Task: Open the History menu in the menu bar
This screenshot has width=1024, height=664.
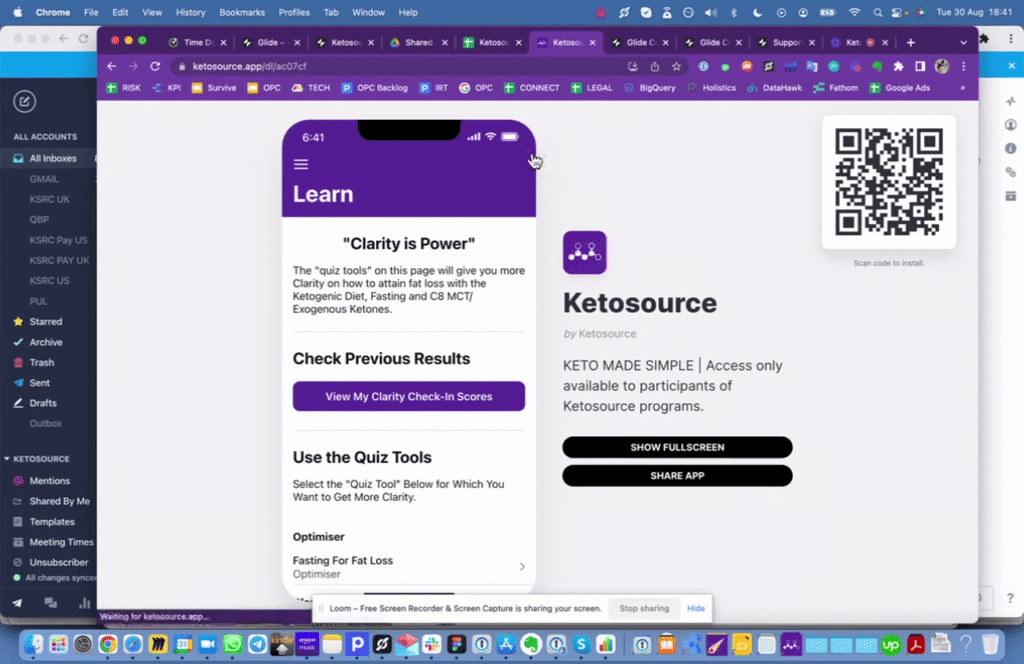Action: pos(190,12)
